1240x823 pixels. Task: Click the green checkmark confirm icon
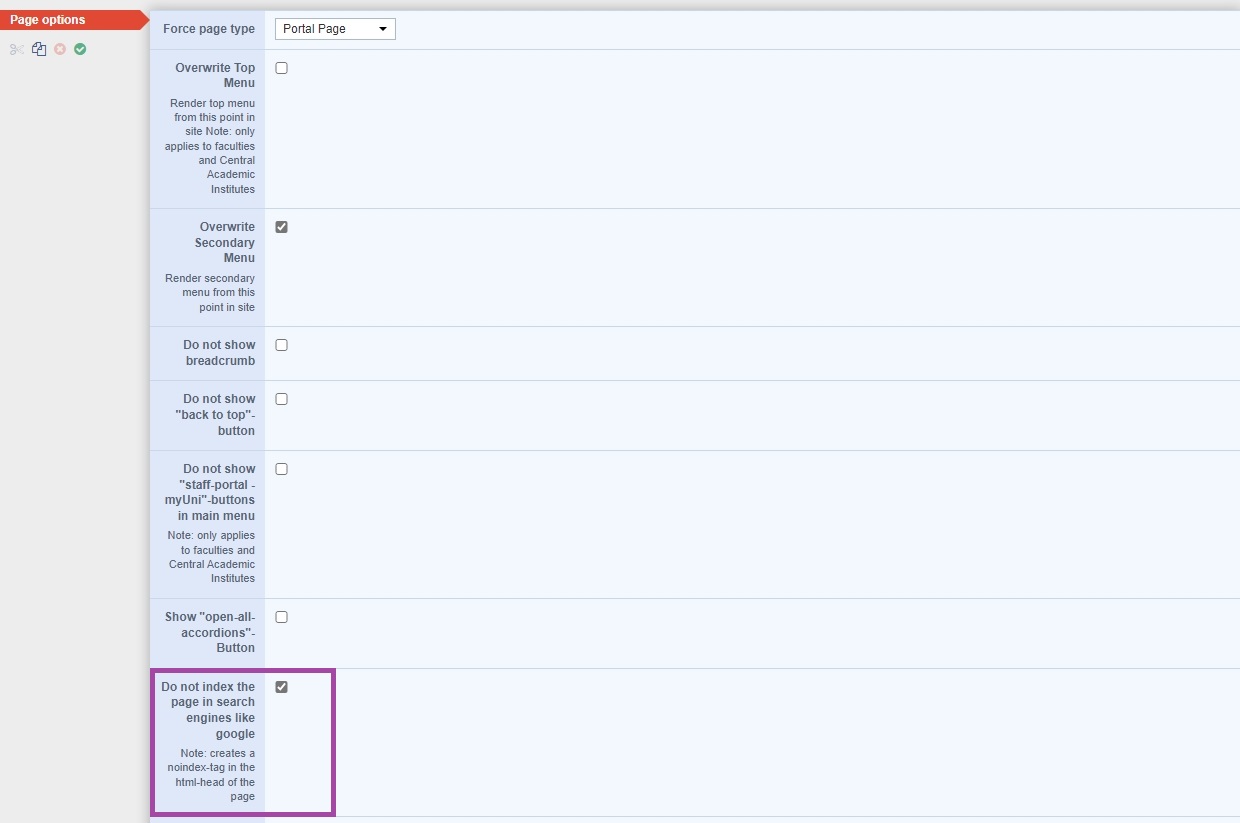(x=80, y=49)
